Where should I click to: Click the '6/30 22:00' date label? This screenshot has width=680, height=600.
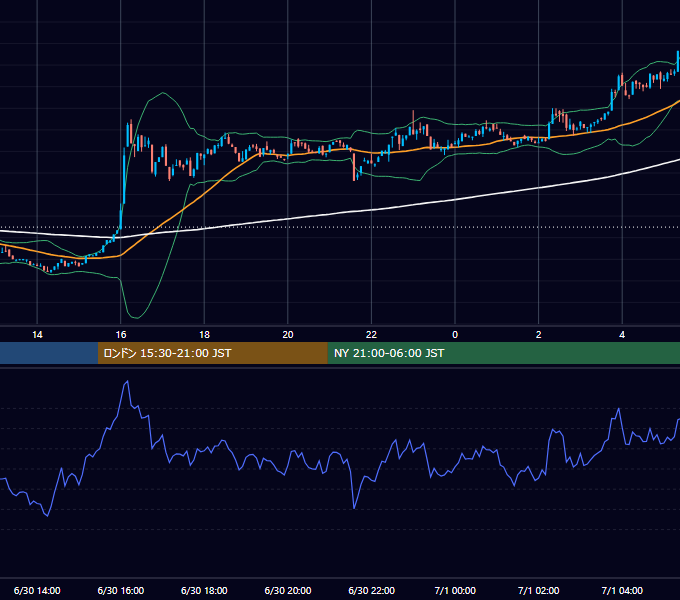[372, 590]
